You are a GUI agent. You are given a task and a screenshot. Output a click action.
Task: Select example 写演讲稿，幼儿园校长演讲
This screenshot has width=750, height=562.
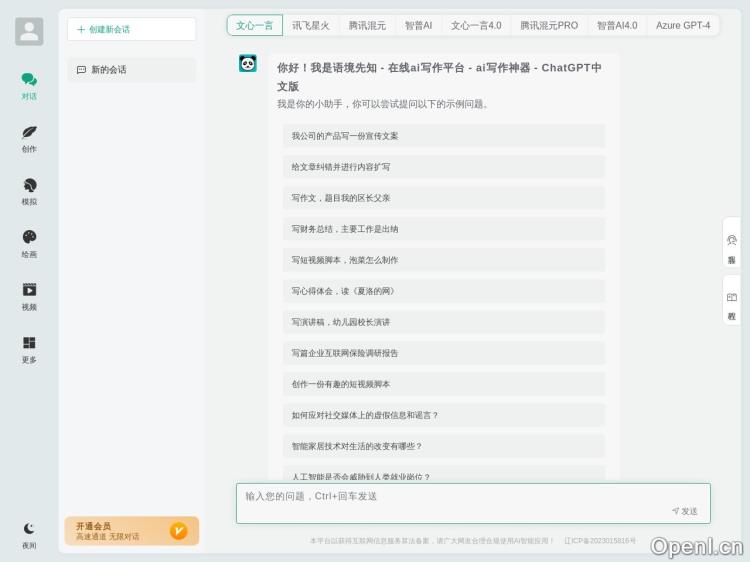click(444, 322)
